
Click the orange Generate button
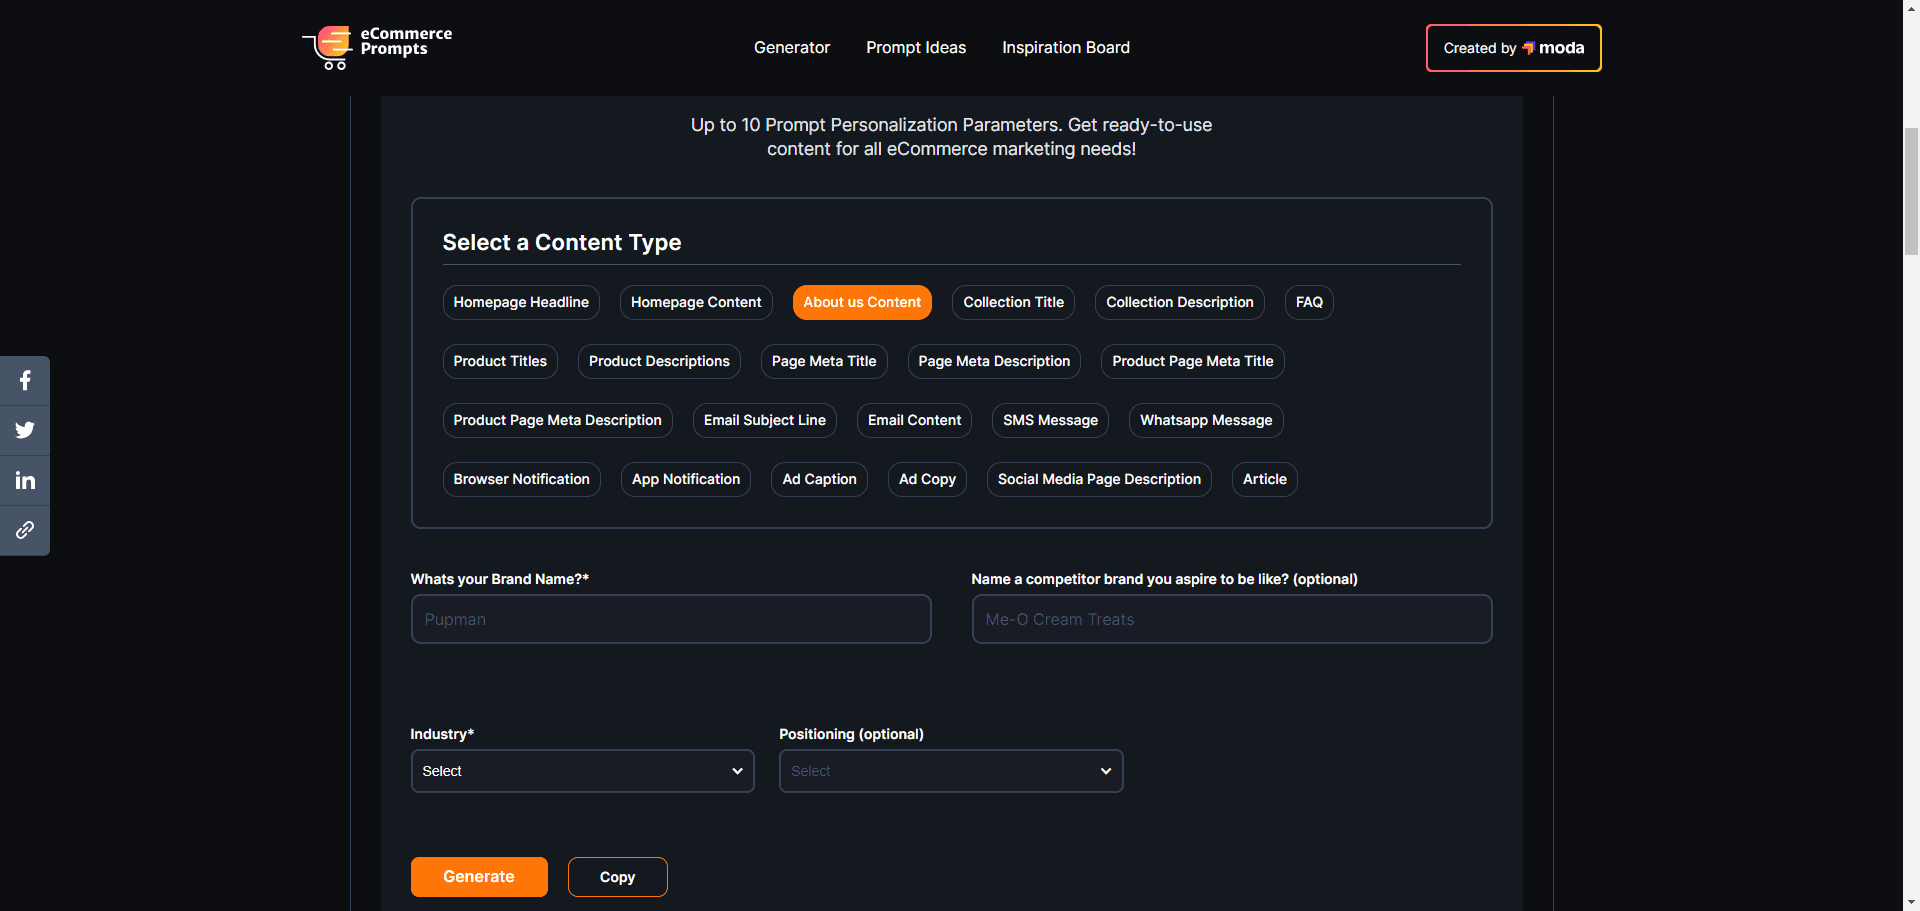479,877
